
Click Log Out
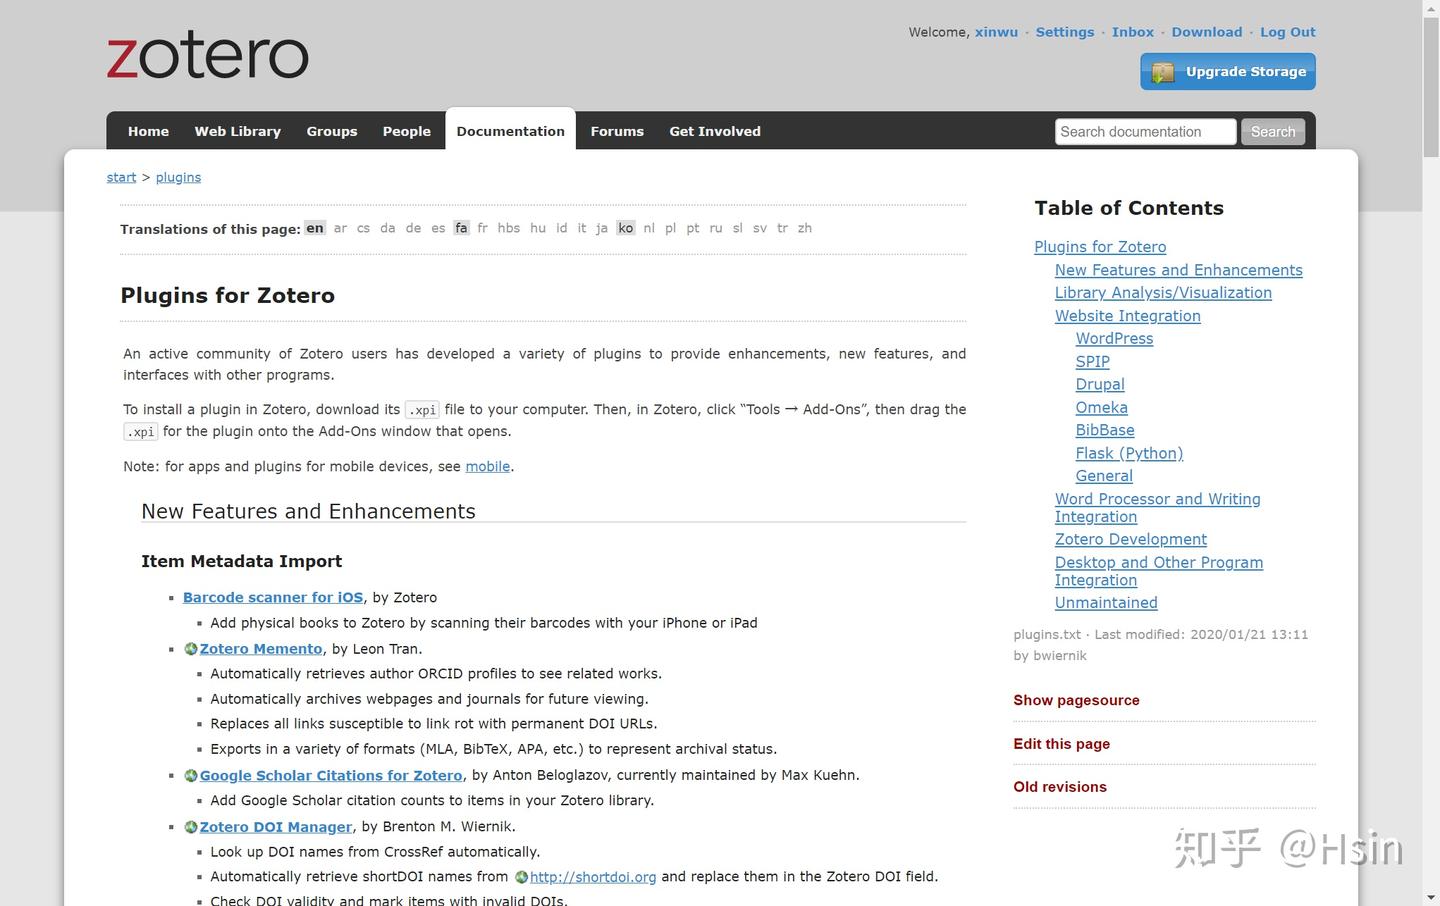1288,32
